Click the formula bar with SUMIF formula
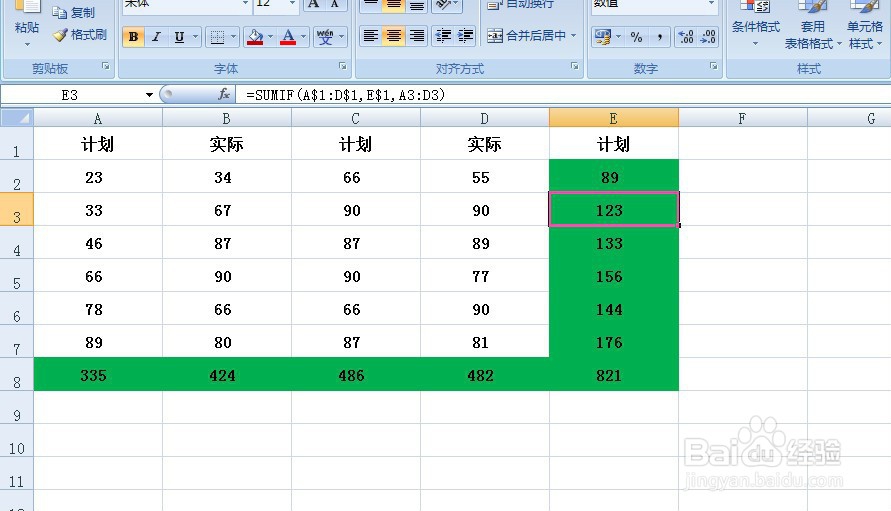 [563, 95]
